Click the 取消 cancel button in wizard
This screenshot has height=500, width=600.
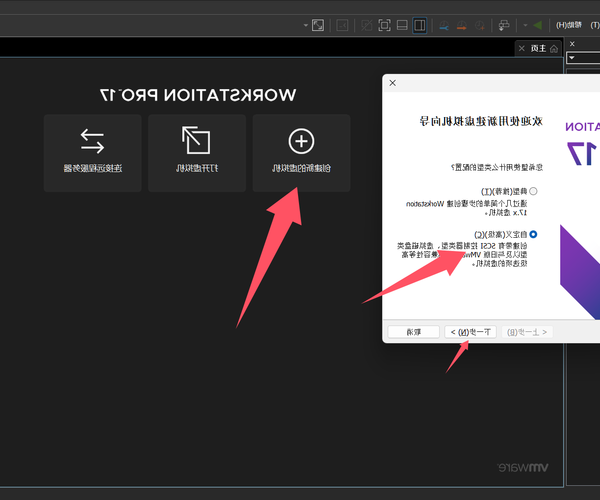coord(414,332)
